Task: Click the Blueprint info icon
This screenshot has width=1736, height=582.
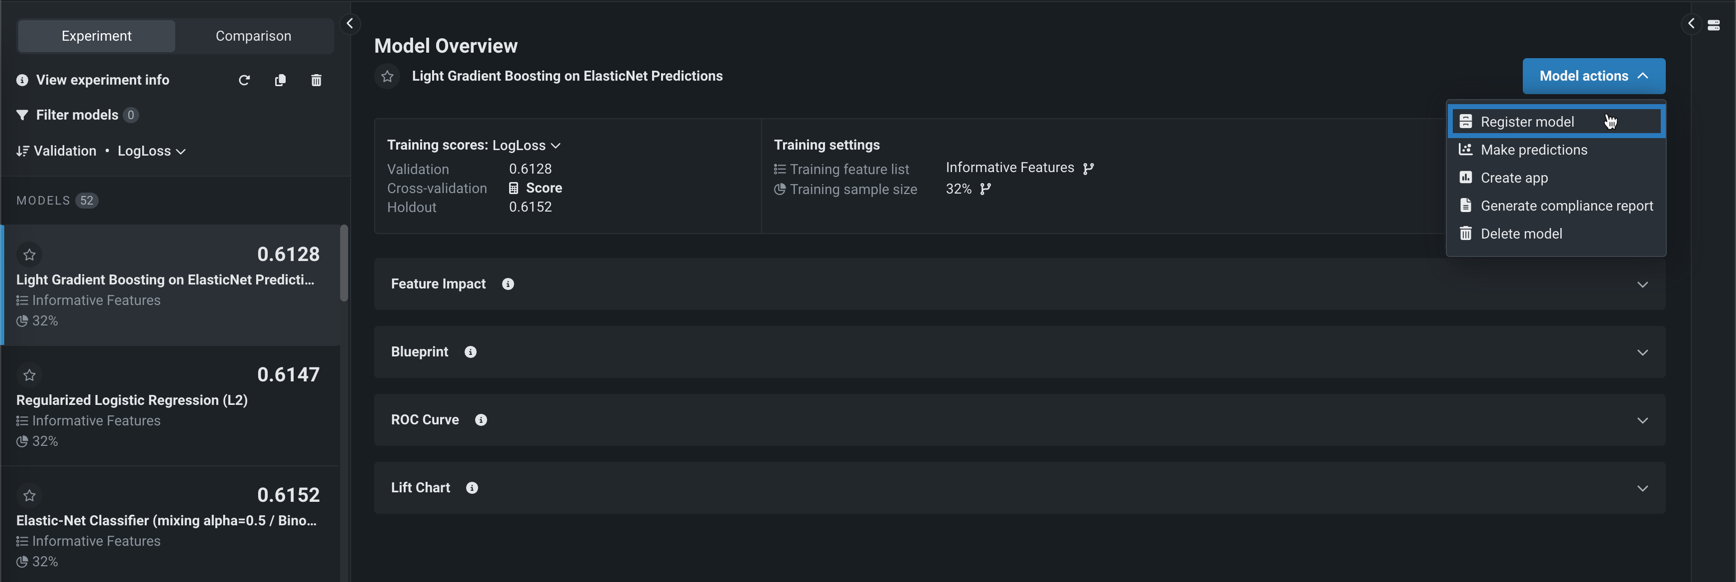Action: 470,352
